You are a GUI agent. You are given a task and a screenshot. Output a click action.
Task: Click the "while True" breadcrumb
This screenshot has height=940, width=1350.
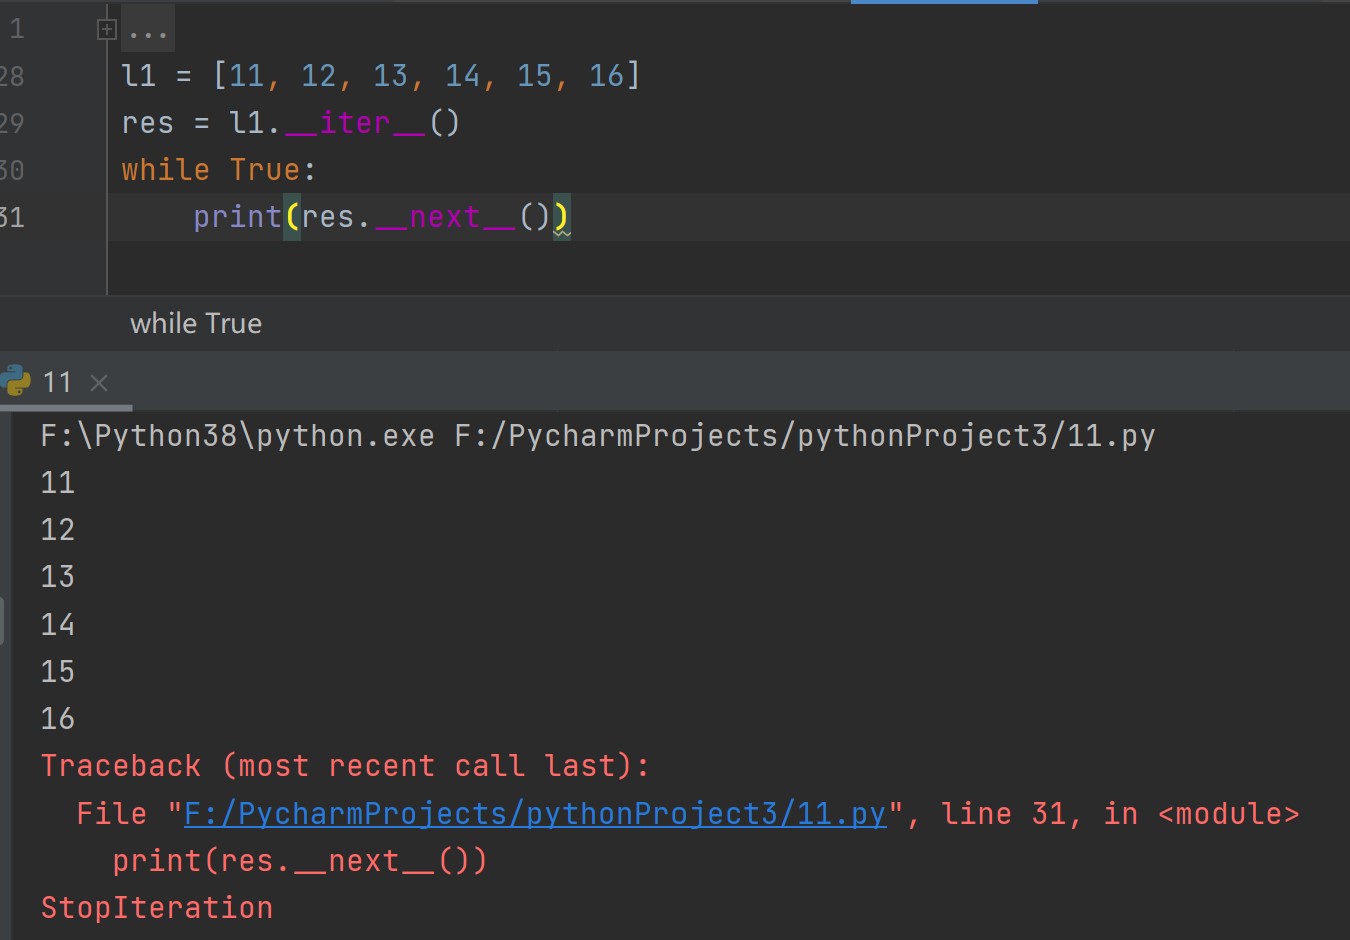[x=196, y=323]
